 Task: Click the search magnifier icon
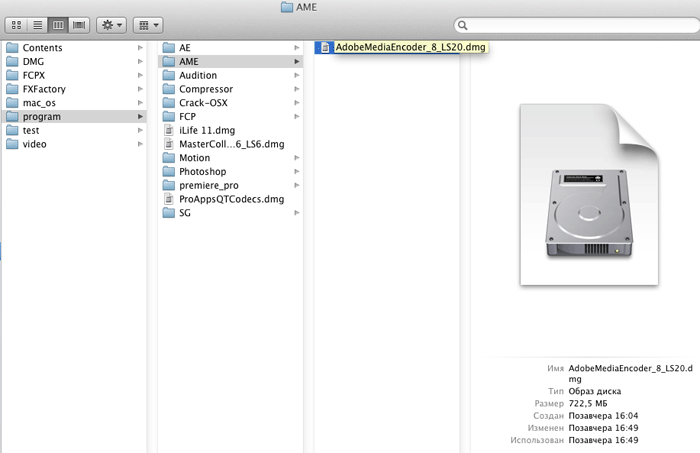[463, 25]
